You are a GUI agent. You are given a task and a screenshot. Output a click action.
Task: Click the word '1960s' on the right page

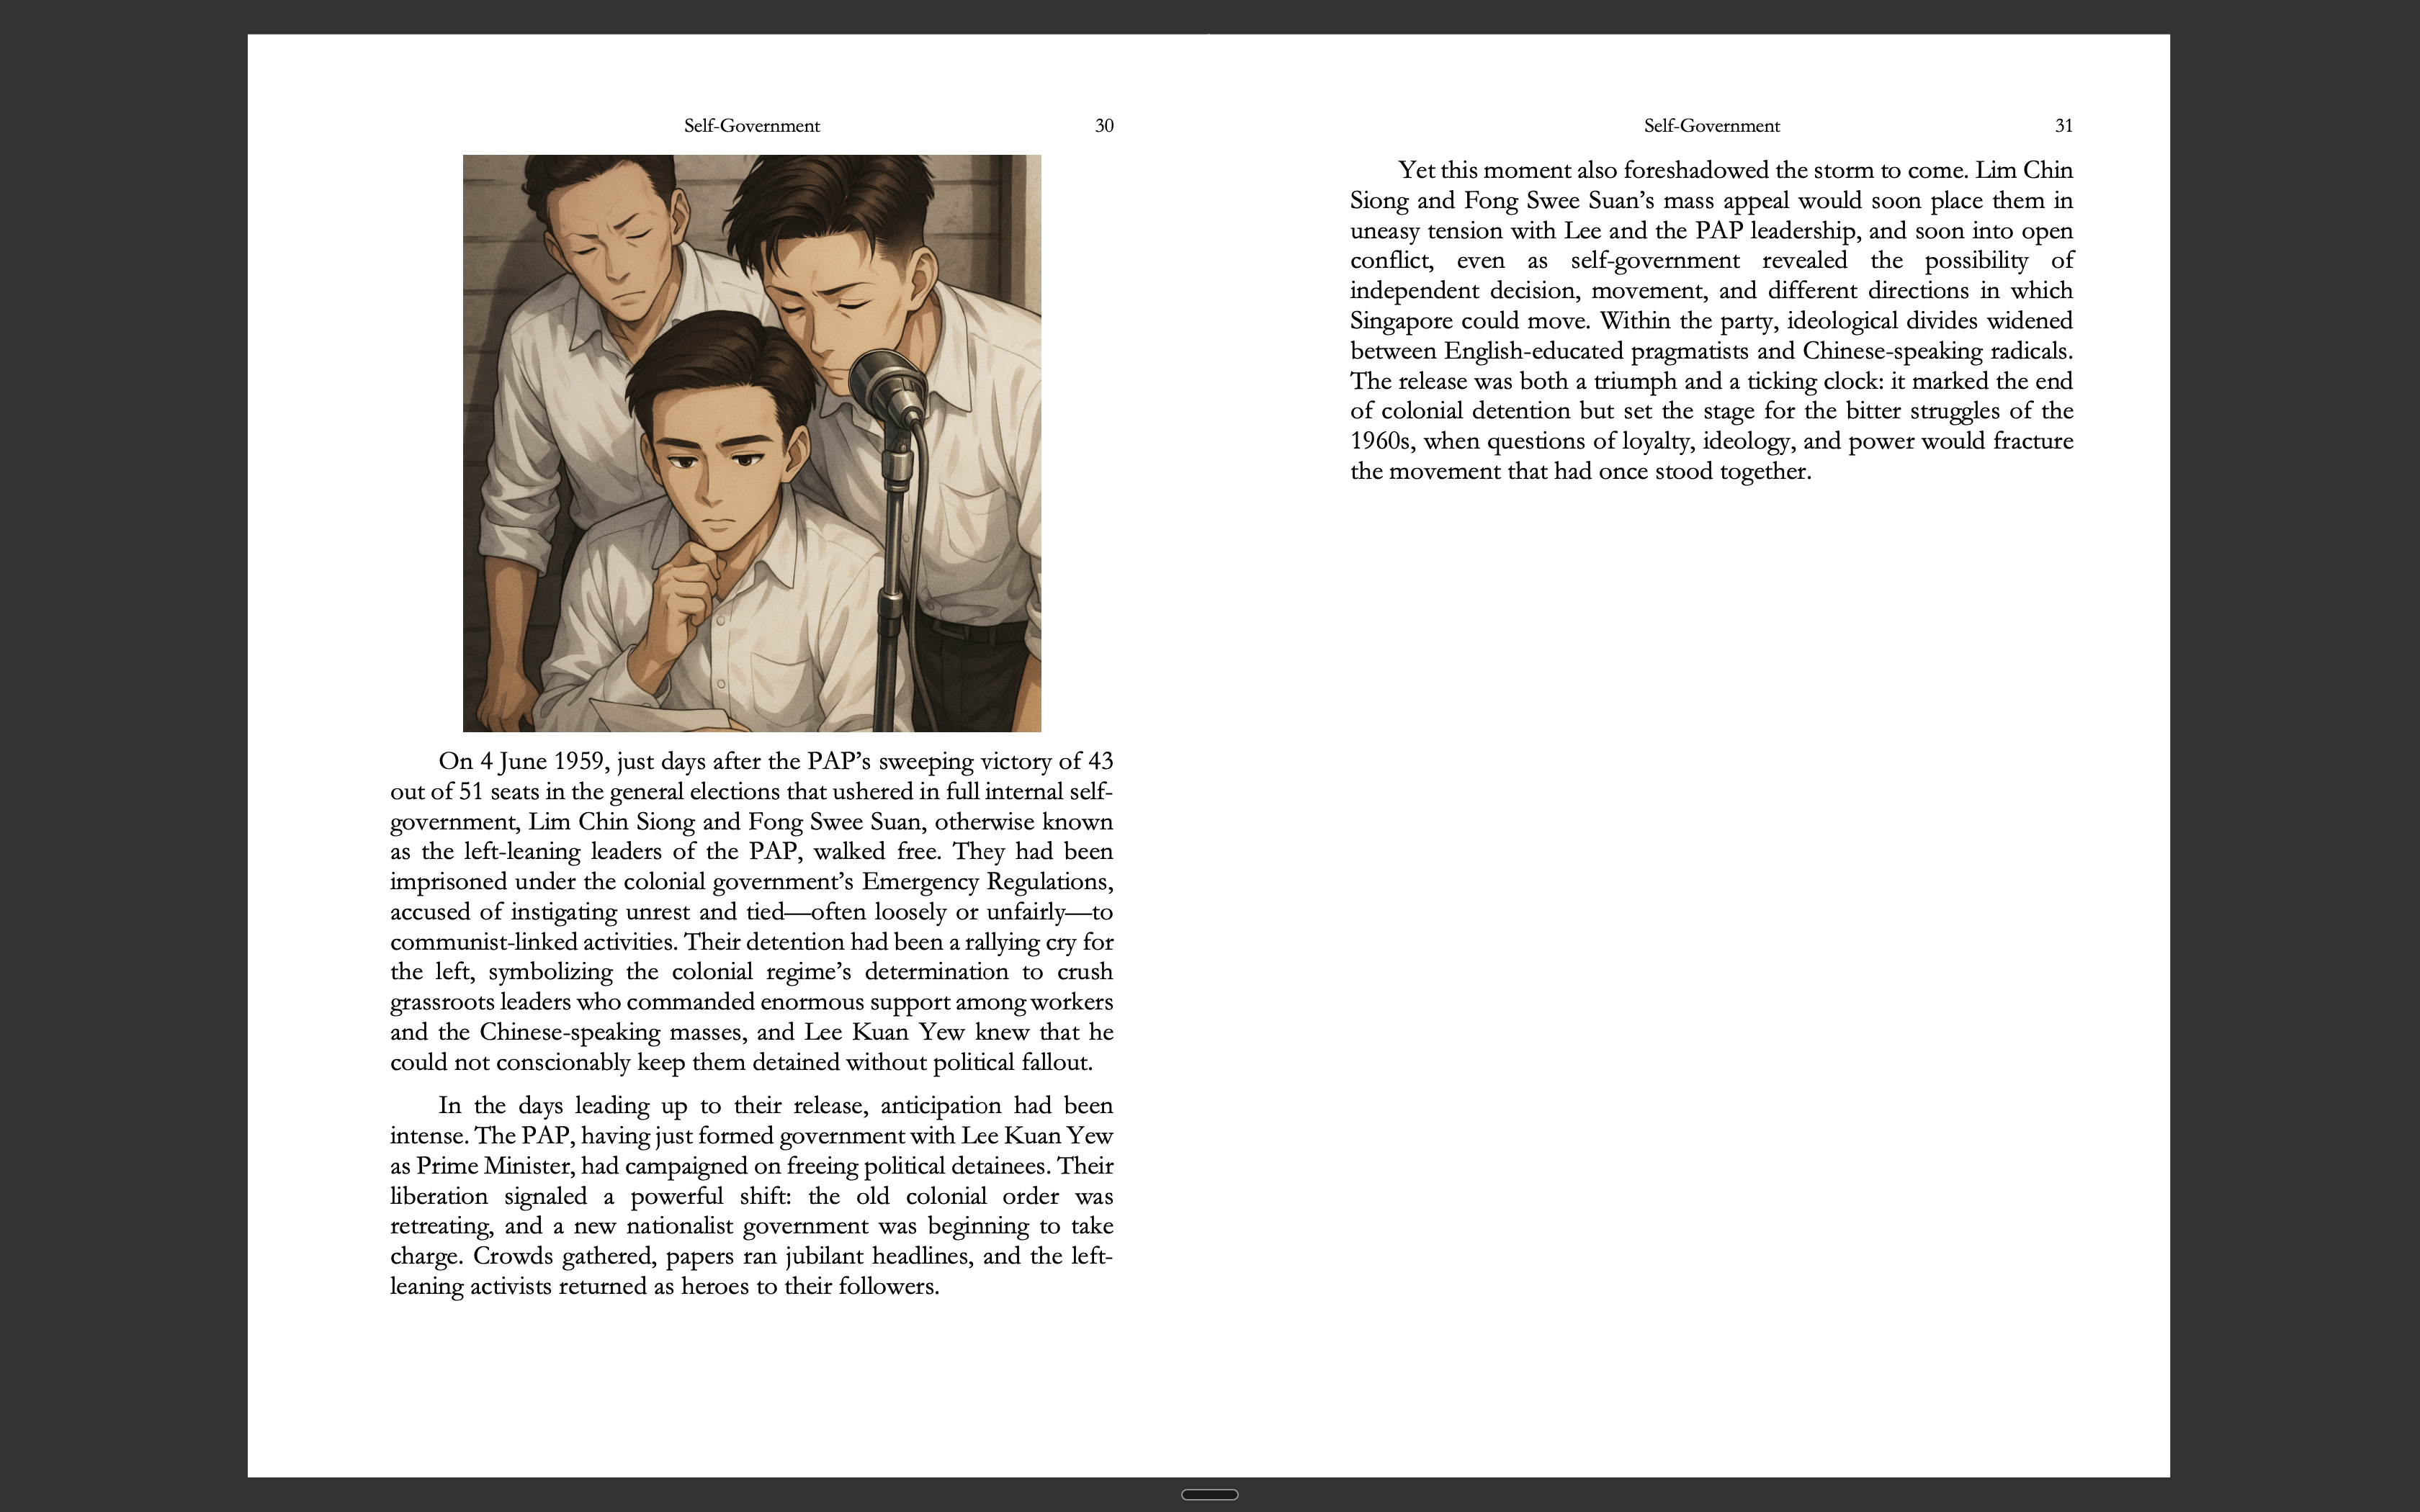1381,441
